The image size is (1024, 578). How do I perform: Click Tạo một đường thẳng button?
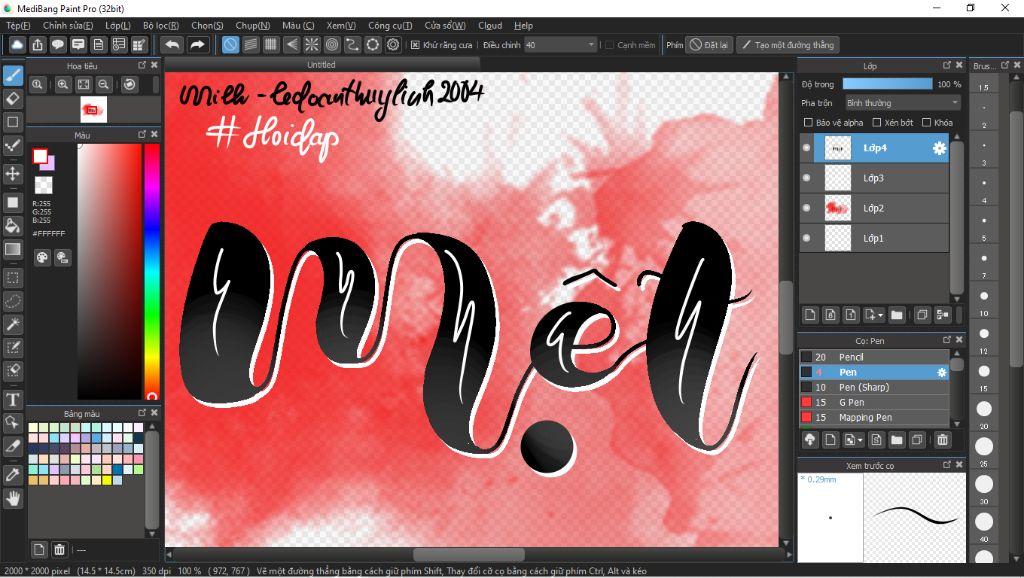788,45
